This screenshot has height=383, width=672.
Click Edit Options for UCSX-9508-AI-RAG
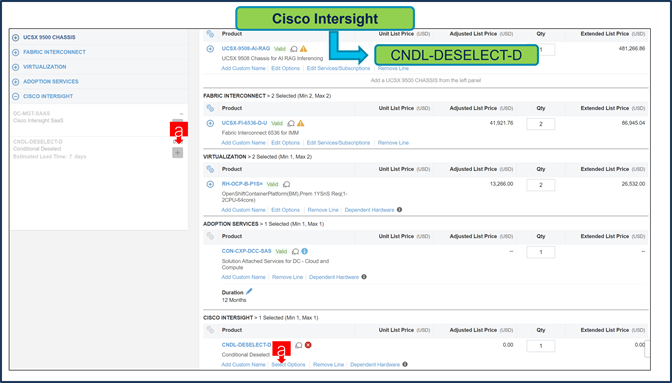click(285, 69)
